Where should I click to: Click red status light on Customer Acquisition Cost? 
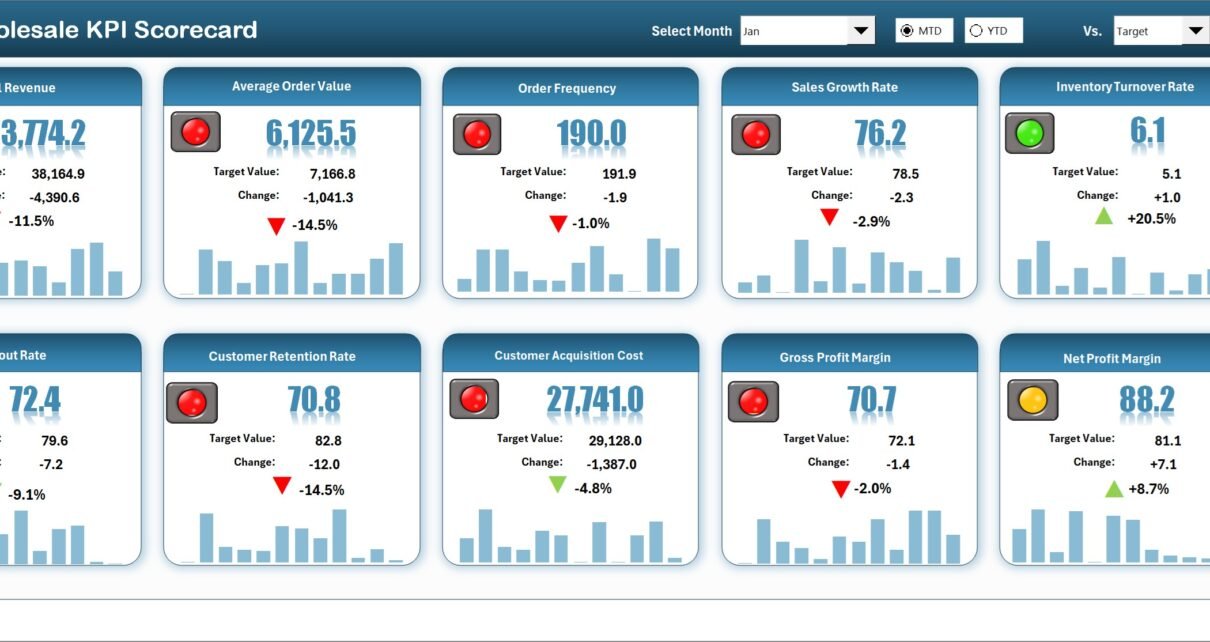point(473,399)
